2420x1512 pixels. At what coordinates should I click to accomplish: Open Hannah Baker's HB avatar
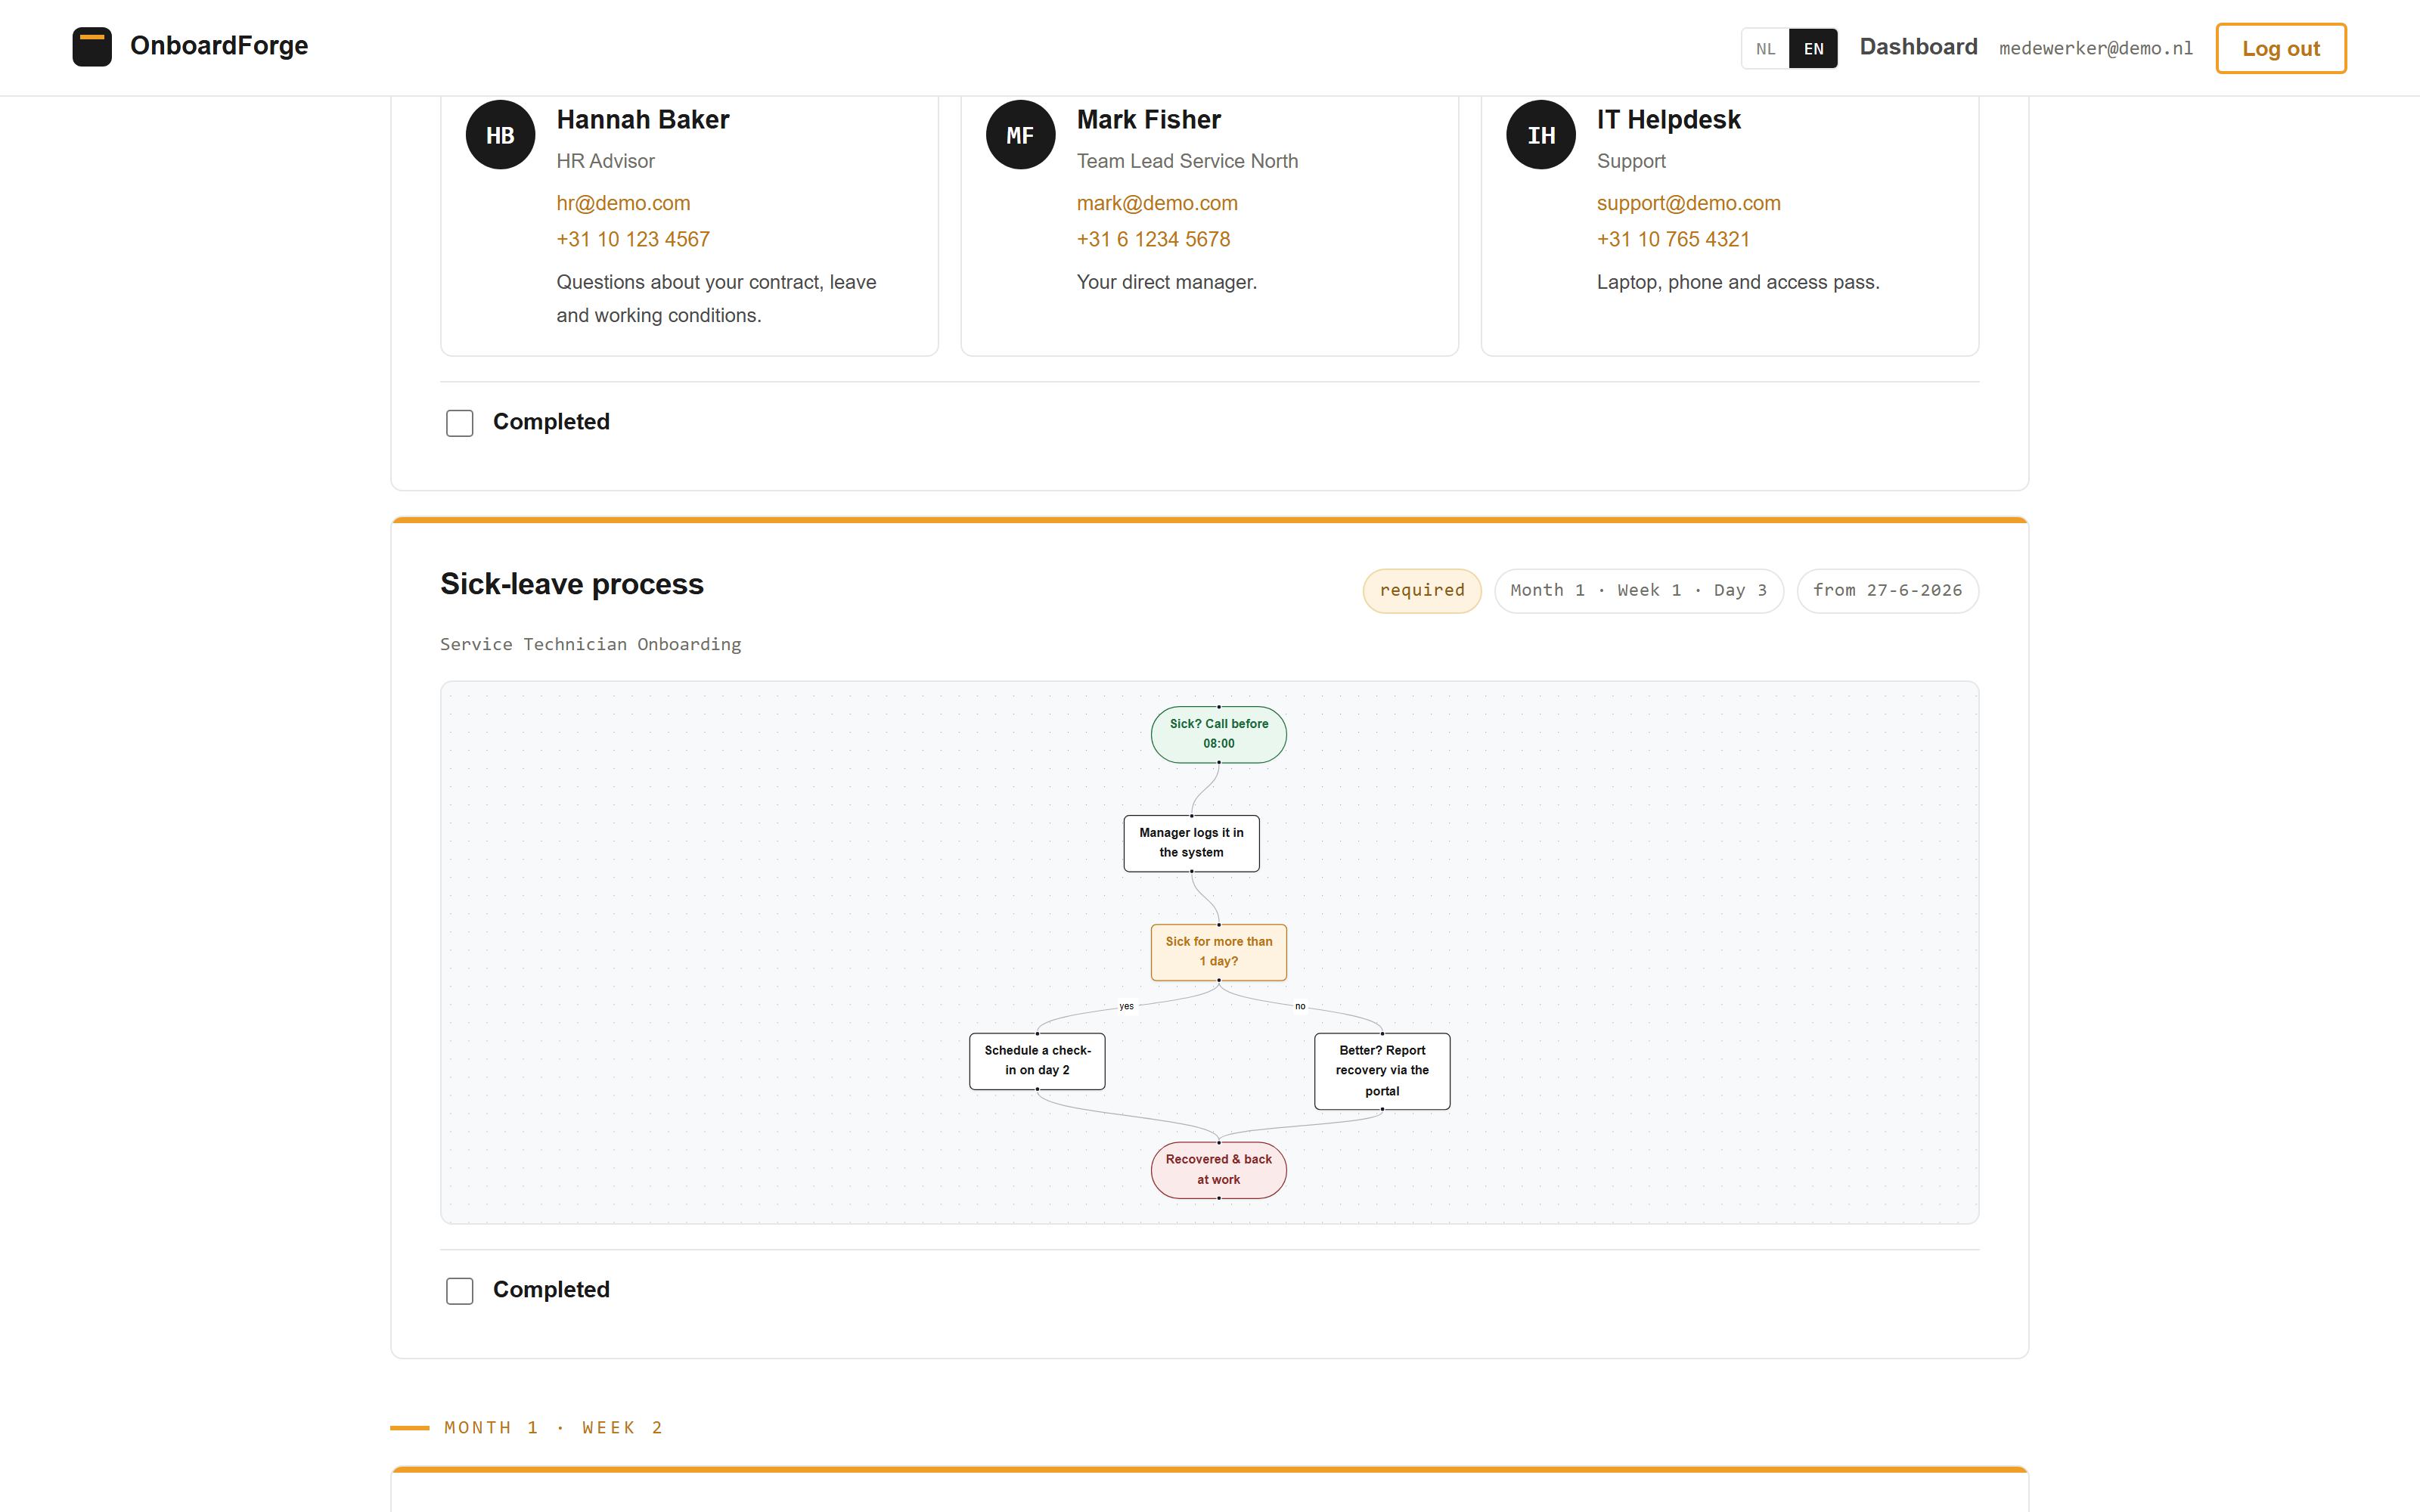point(500,135)
